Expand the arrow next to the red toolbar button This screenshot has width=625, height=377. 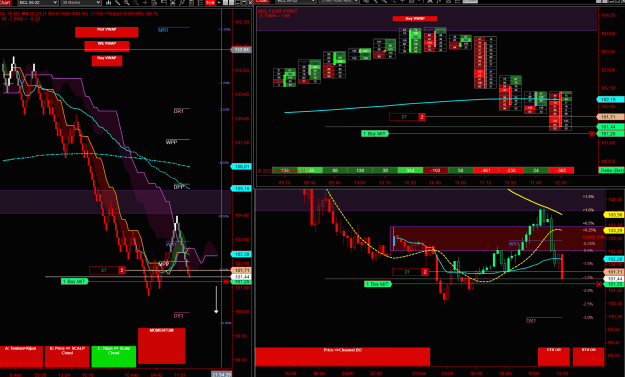218,2
